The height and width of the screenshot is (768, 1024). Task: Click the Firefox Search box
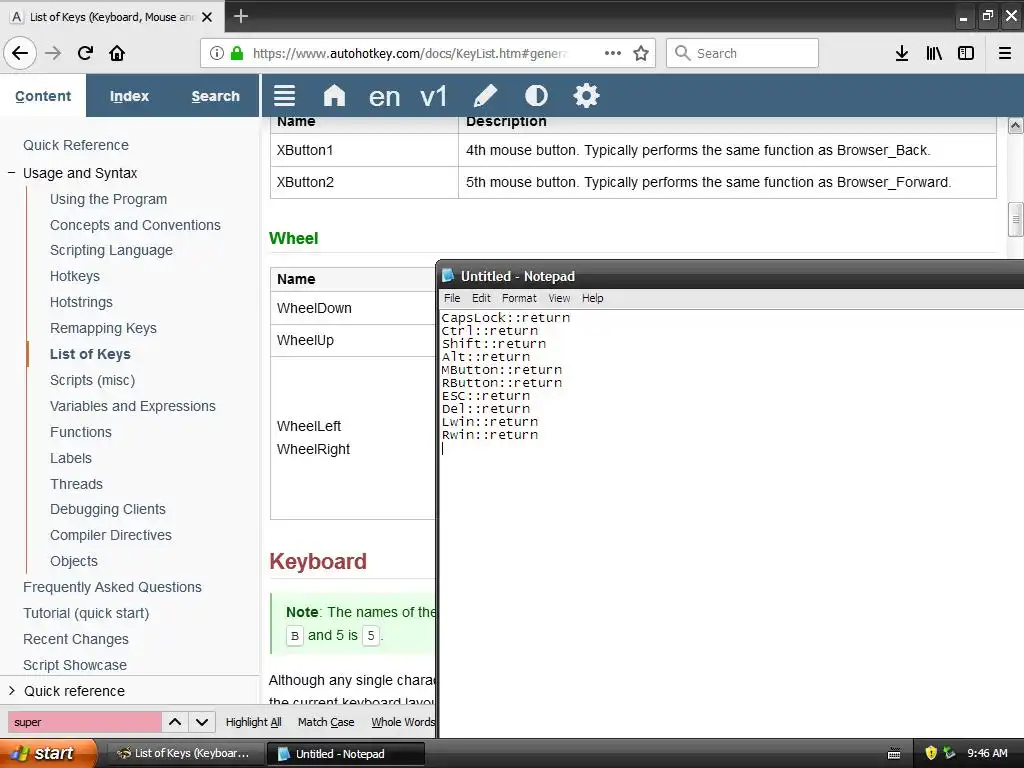tap(743, 53)
